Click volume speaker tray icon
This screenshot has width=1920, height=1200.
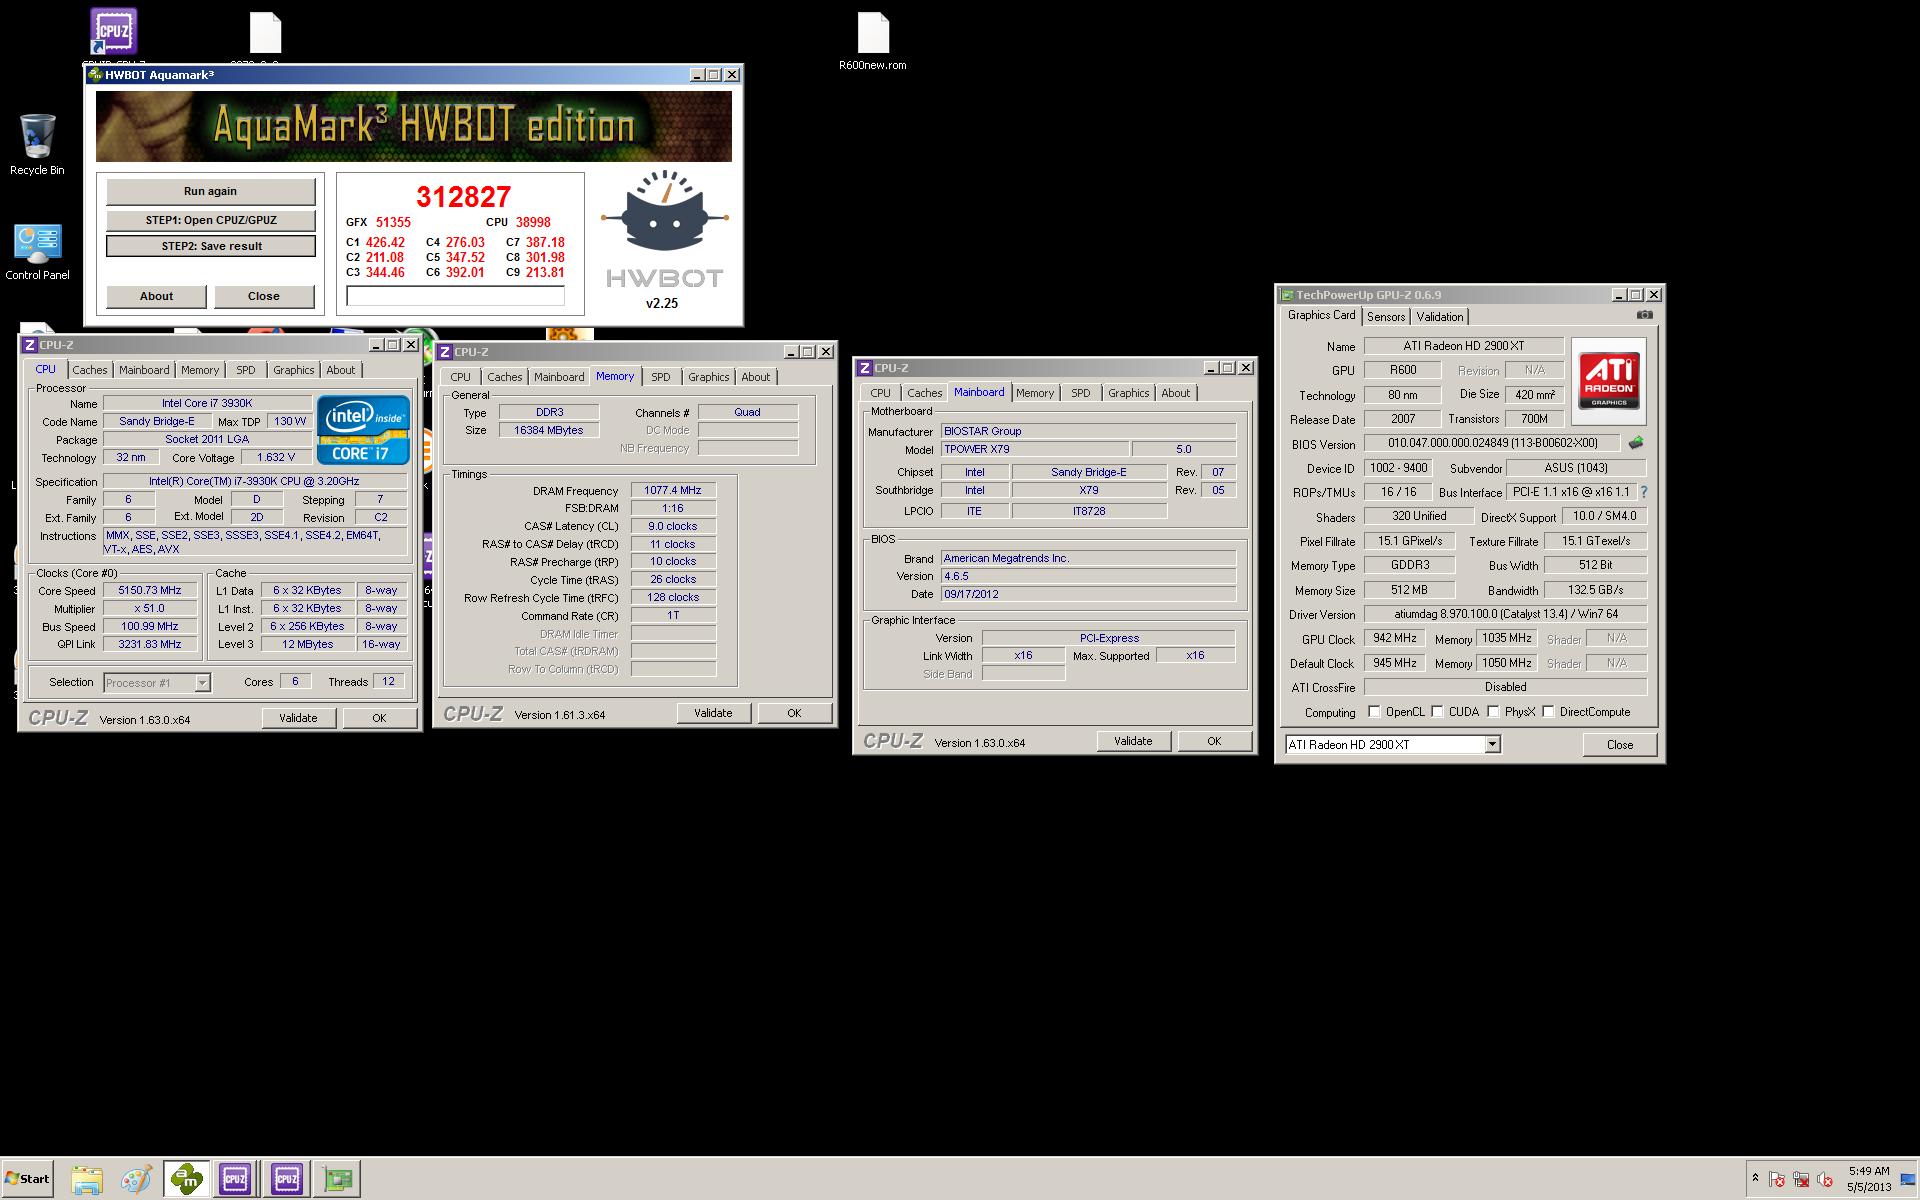pyautogui.click(x=1825, y=1179)
